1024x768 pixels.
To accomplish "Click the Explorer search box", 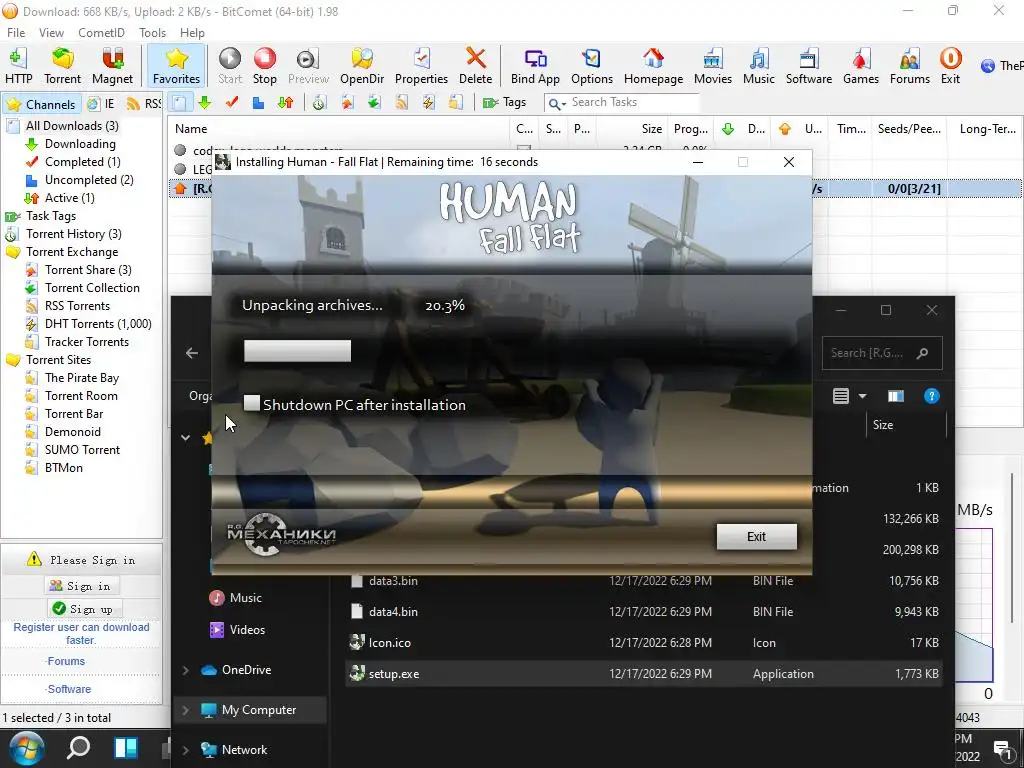I will click(x=882, y=353).
